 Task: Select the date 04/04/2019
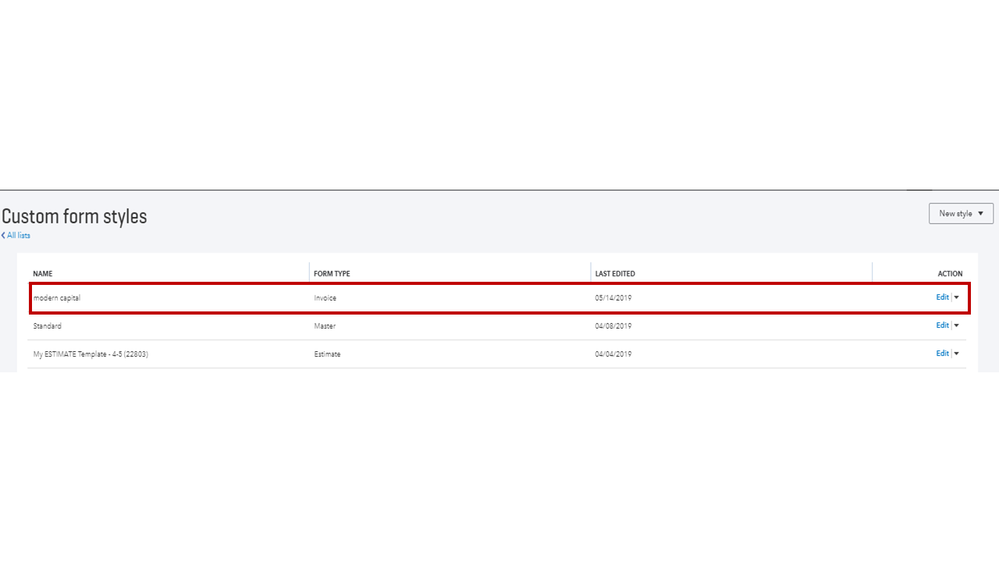click(613, 354)
